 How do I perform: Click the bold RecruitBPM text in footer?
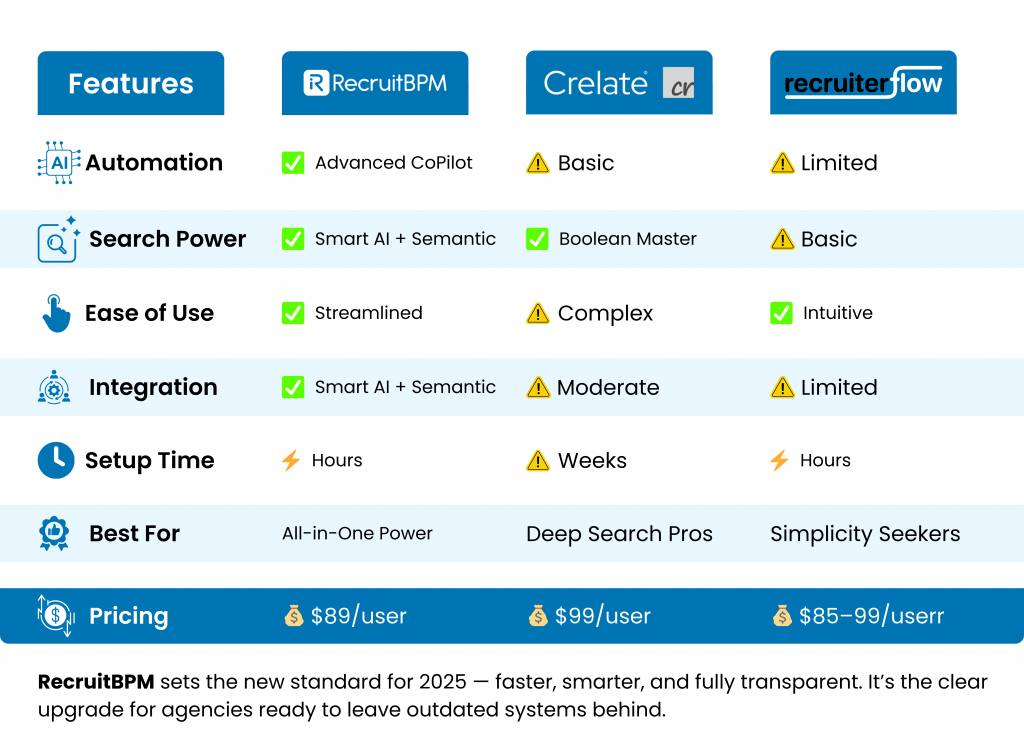pyautogui.click(x=94, y=683)
